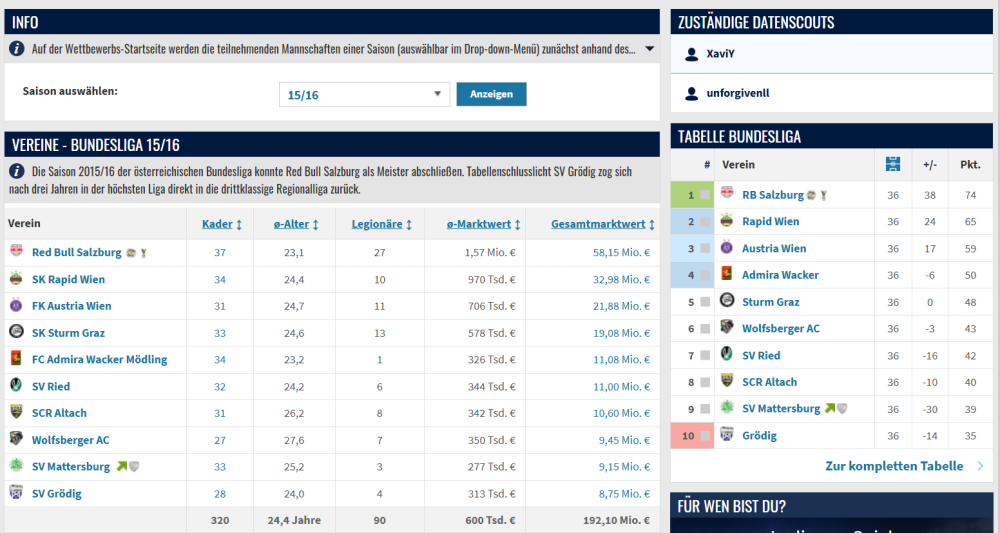
Task: Sort table by Kader column
Action: pos(224,224)
